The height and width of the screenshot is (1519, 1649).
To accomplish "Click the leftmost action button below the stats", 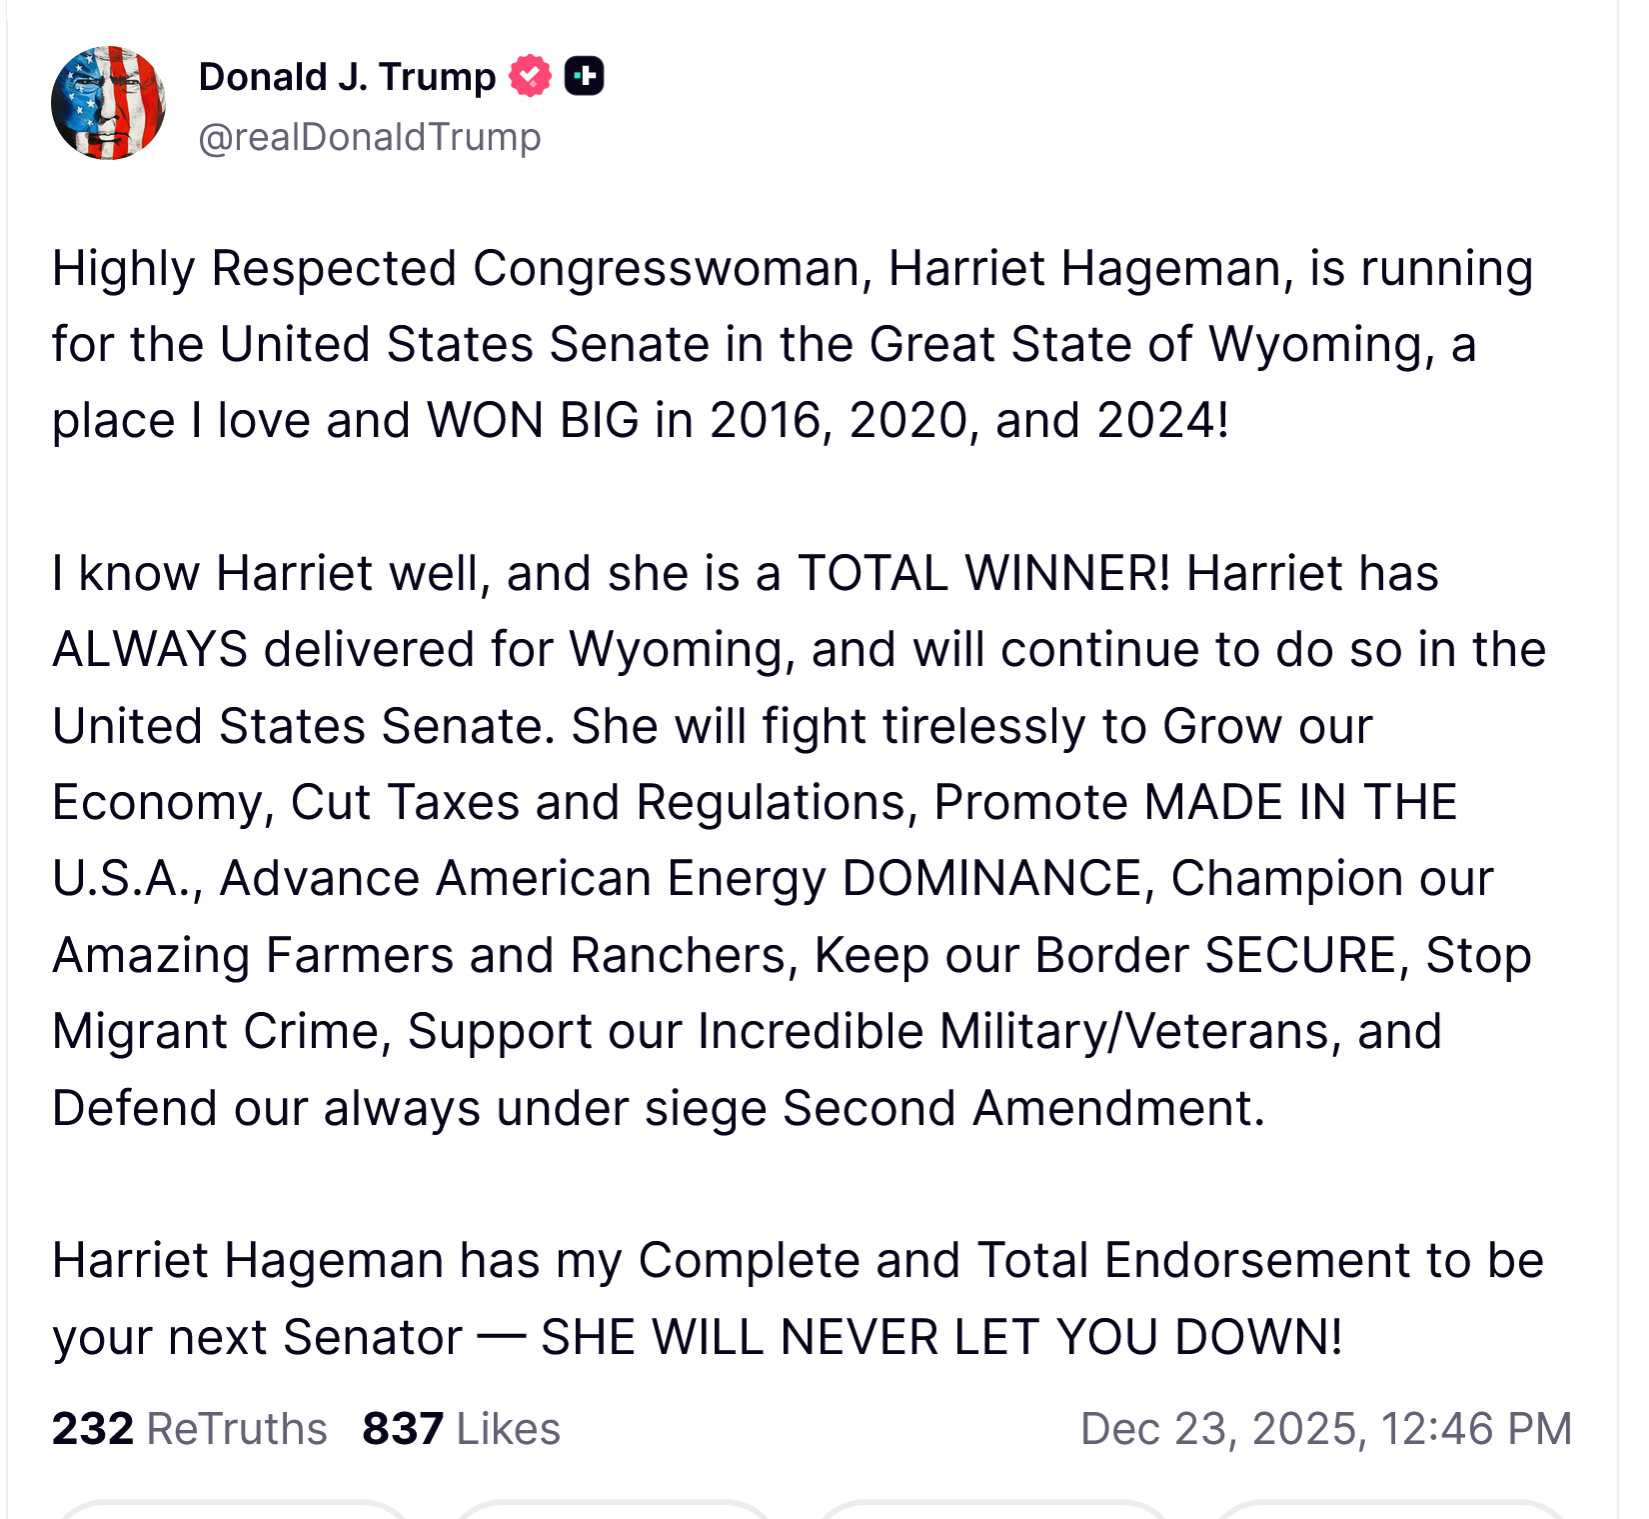I will click(x=233, y=1510).
